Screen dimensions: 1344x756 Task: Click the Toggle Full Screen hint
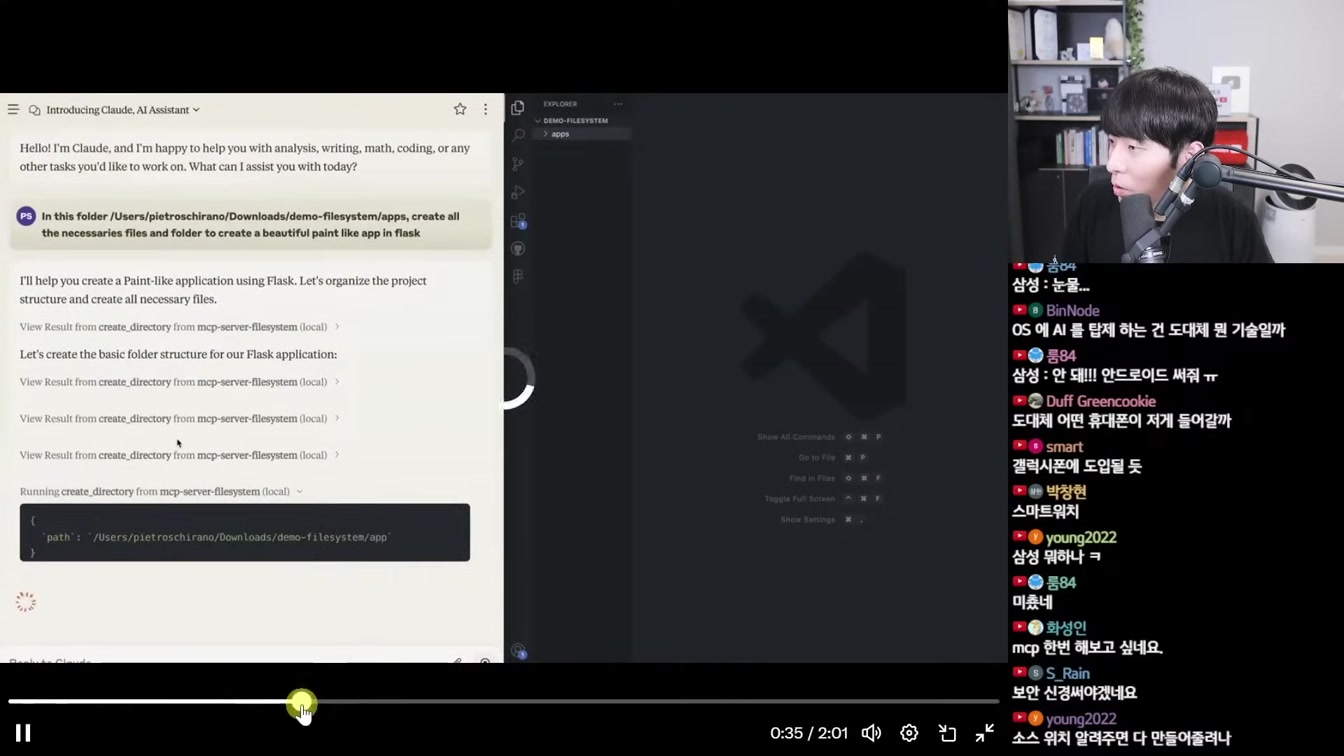(x=823, y=499)
